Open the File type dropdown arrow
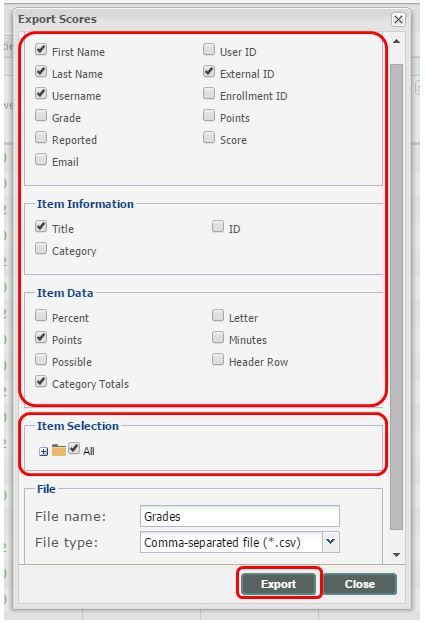The image size is (426, 623). click(331, 542)
